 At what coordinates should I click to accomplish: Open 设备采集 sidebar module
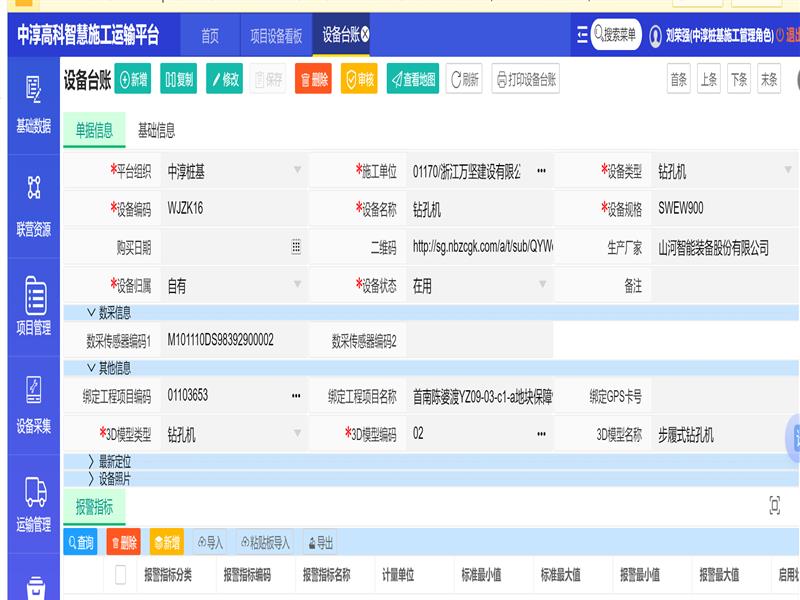(x=33, y=405)
